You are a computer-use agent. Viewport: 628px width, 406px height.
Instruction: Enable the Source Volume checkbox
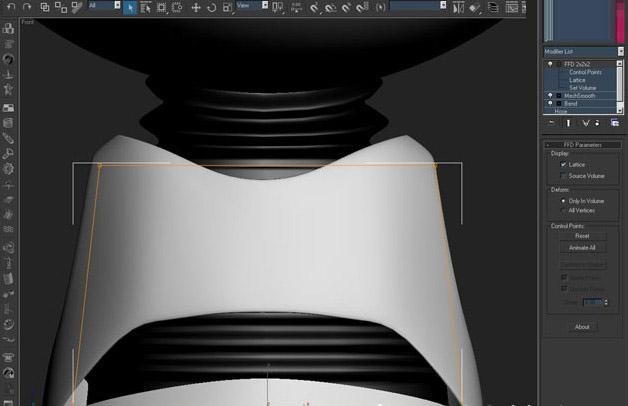pos(563,176)
